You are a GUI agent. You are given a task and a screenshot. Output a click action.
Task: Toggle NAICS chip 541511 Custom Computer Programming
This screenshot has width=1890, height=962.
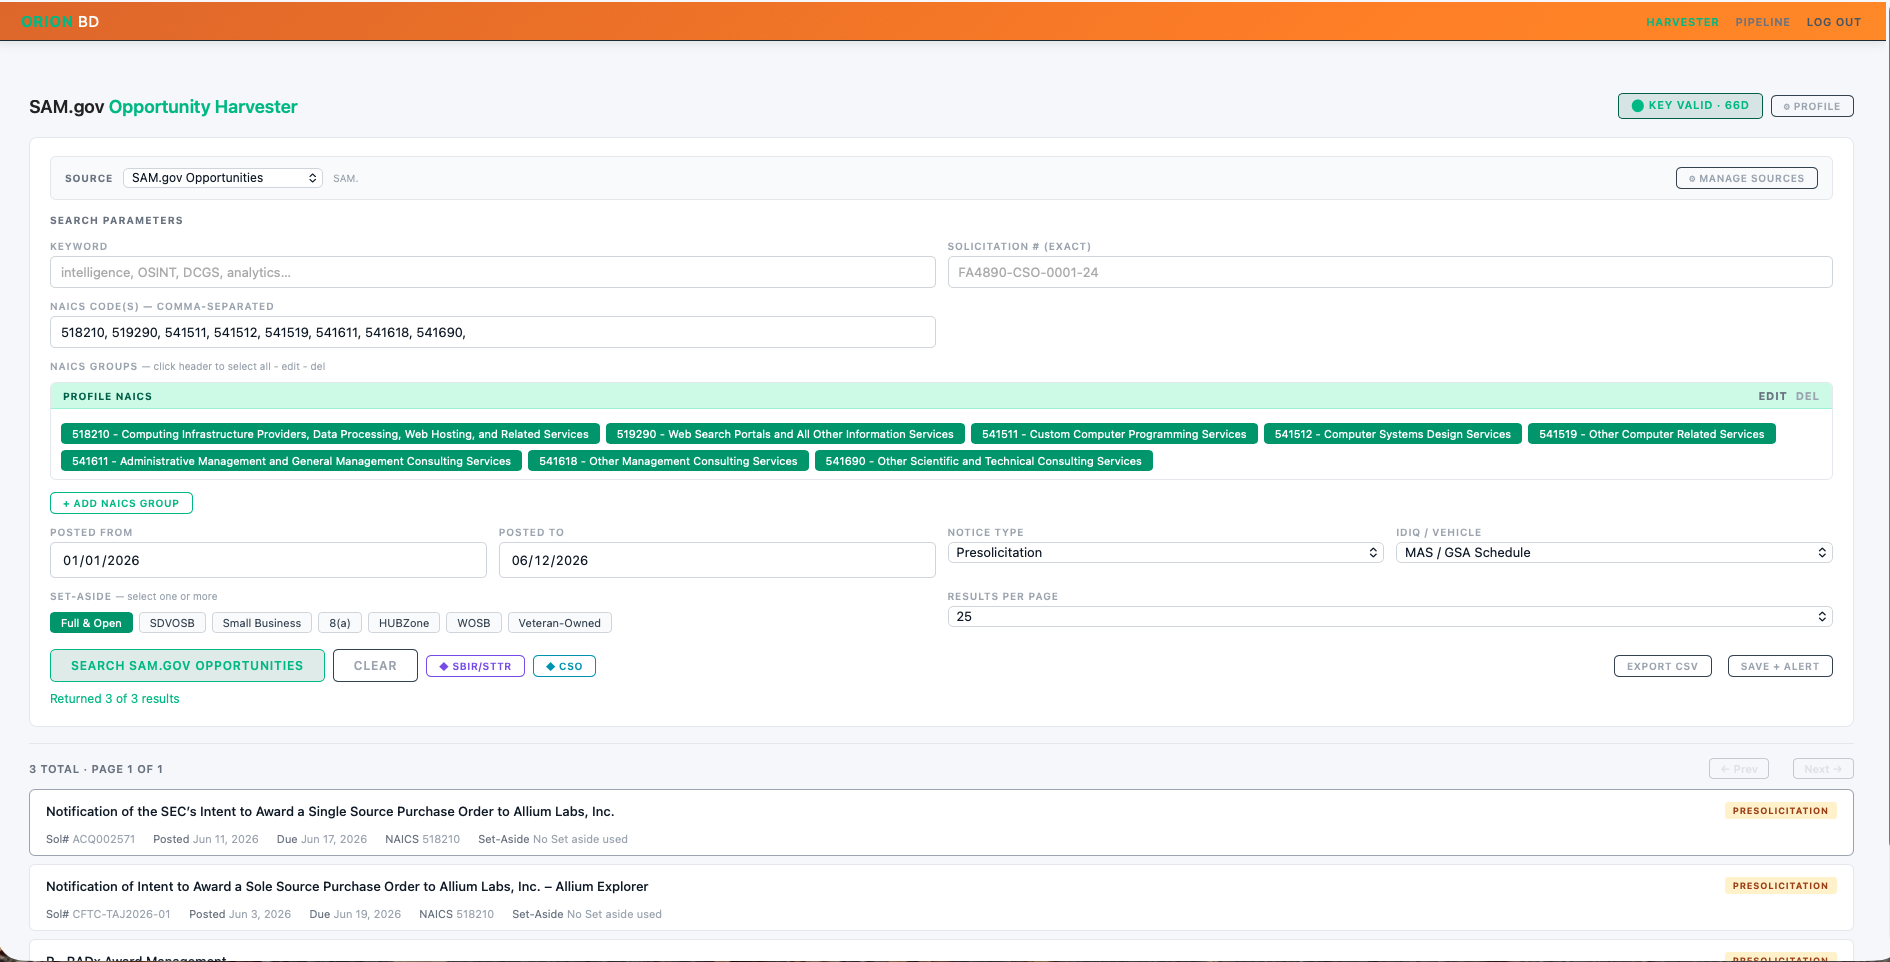coord(1114,434)
